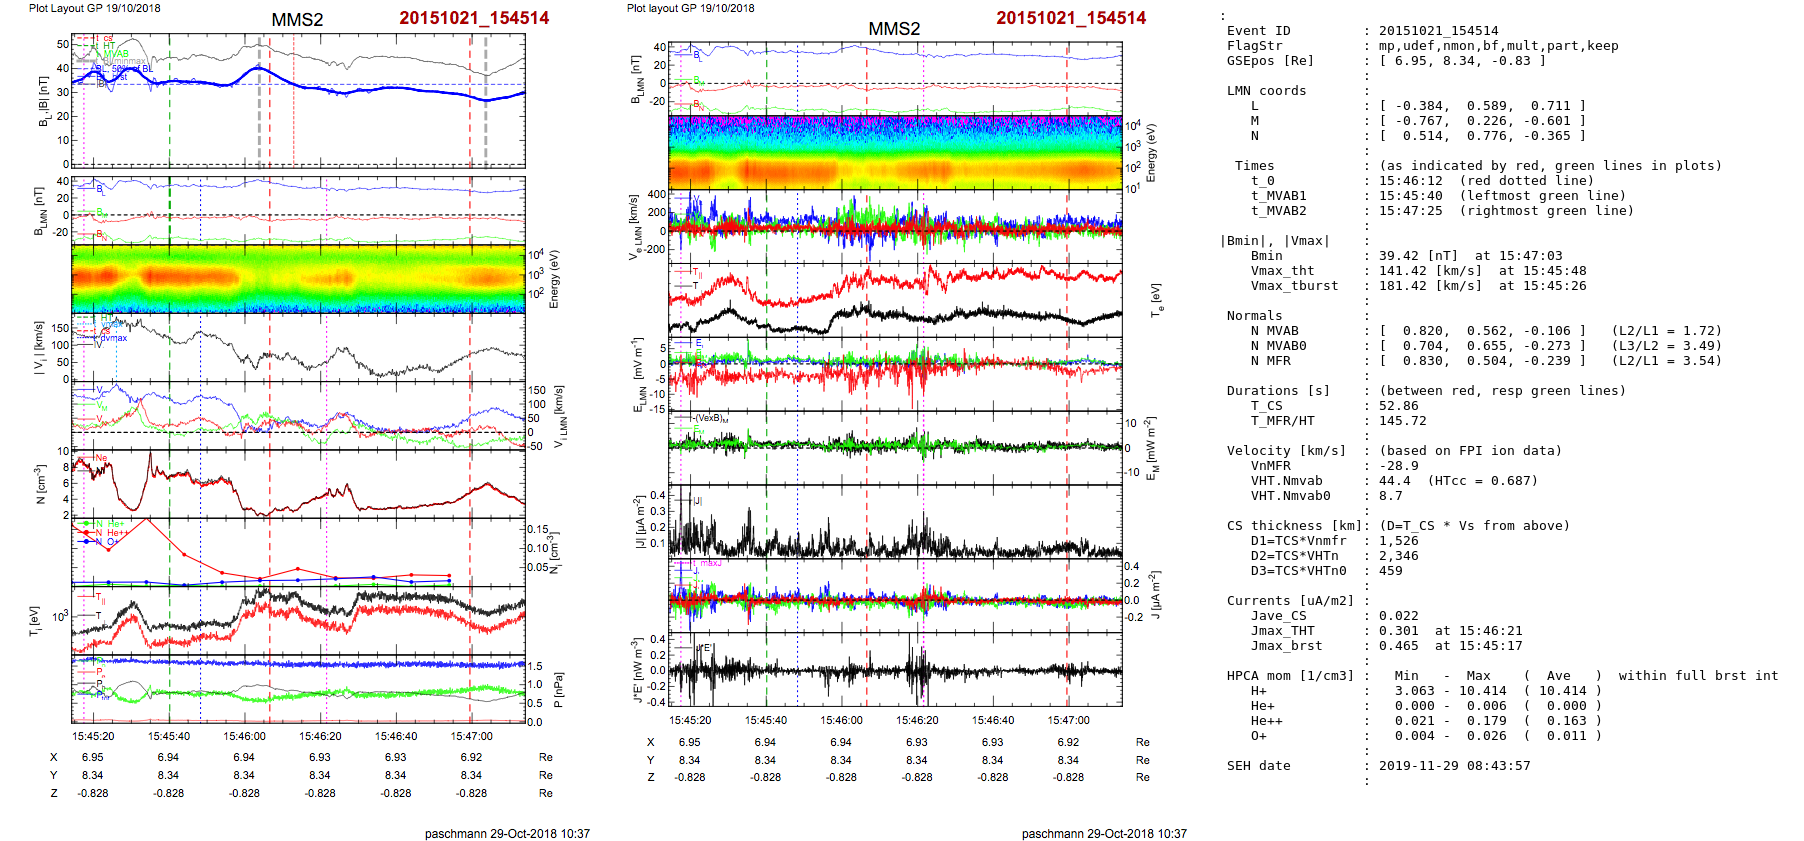Click the O+ row in the HPCA mom table
This screenshot has height=841, width=1804.
click(1258, 736)
